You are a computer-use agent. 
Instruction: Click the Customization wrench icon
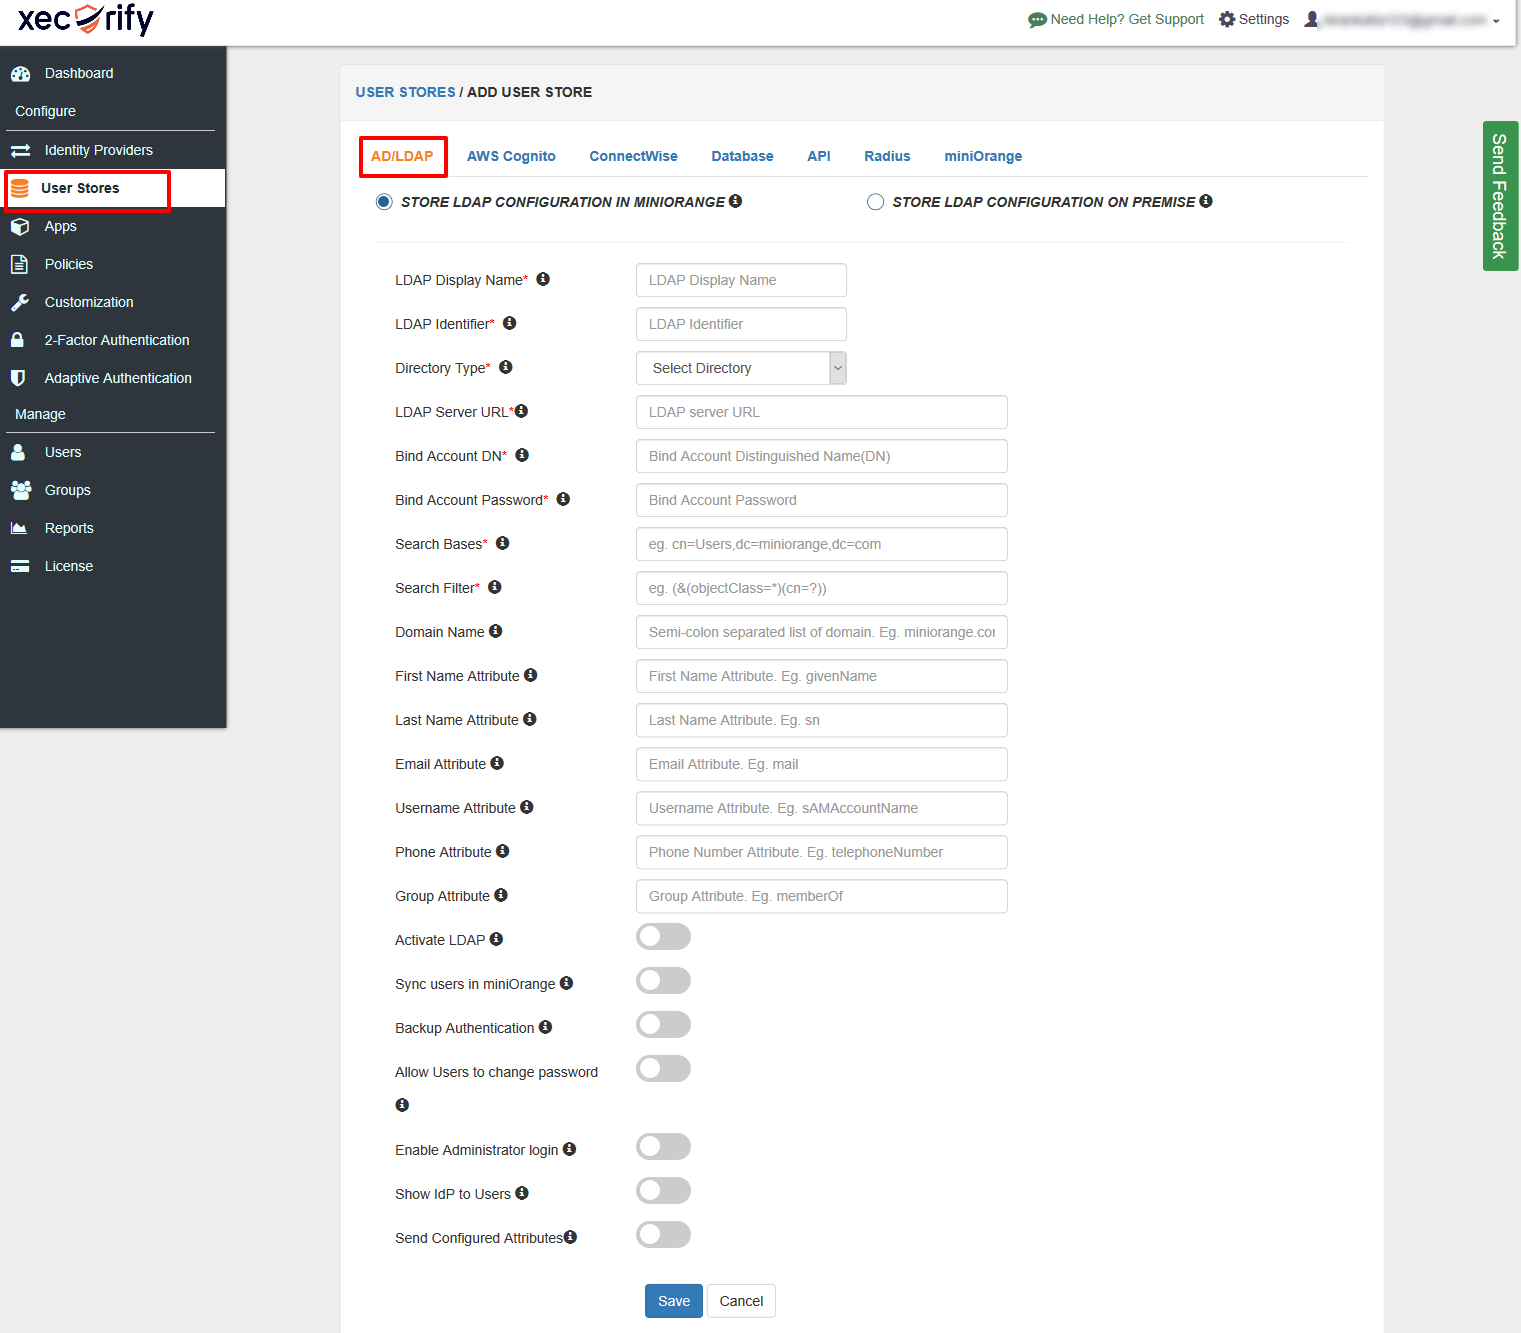click(x=20, y=302)
